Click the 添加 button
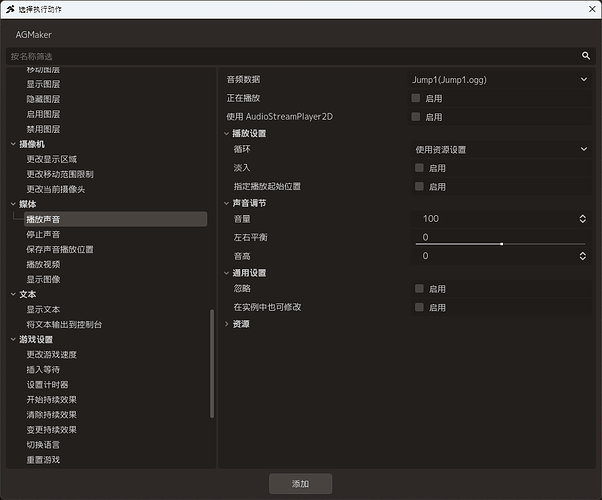The image size is (602, 500). coord(300,484)
